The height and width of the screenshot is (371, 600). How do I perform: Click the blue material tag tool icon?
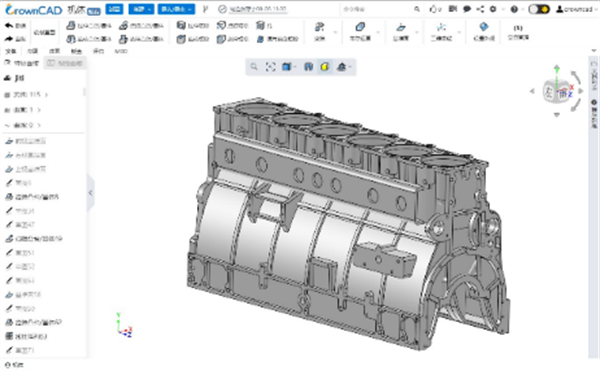coord(484,27)
